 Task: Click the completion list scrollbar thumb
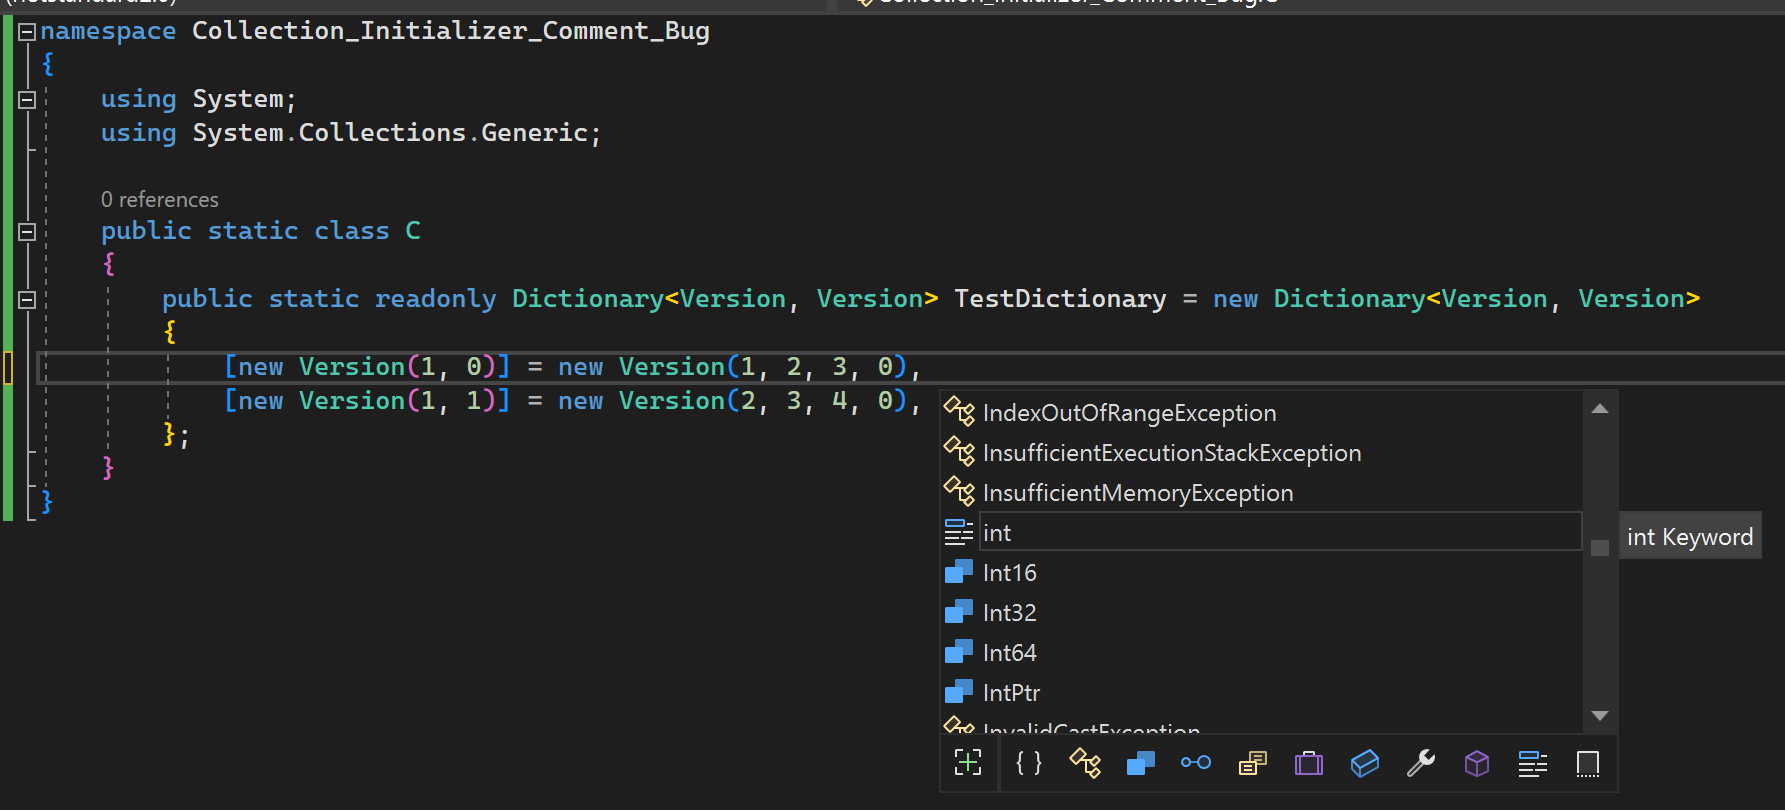click(1600, 548)
